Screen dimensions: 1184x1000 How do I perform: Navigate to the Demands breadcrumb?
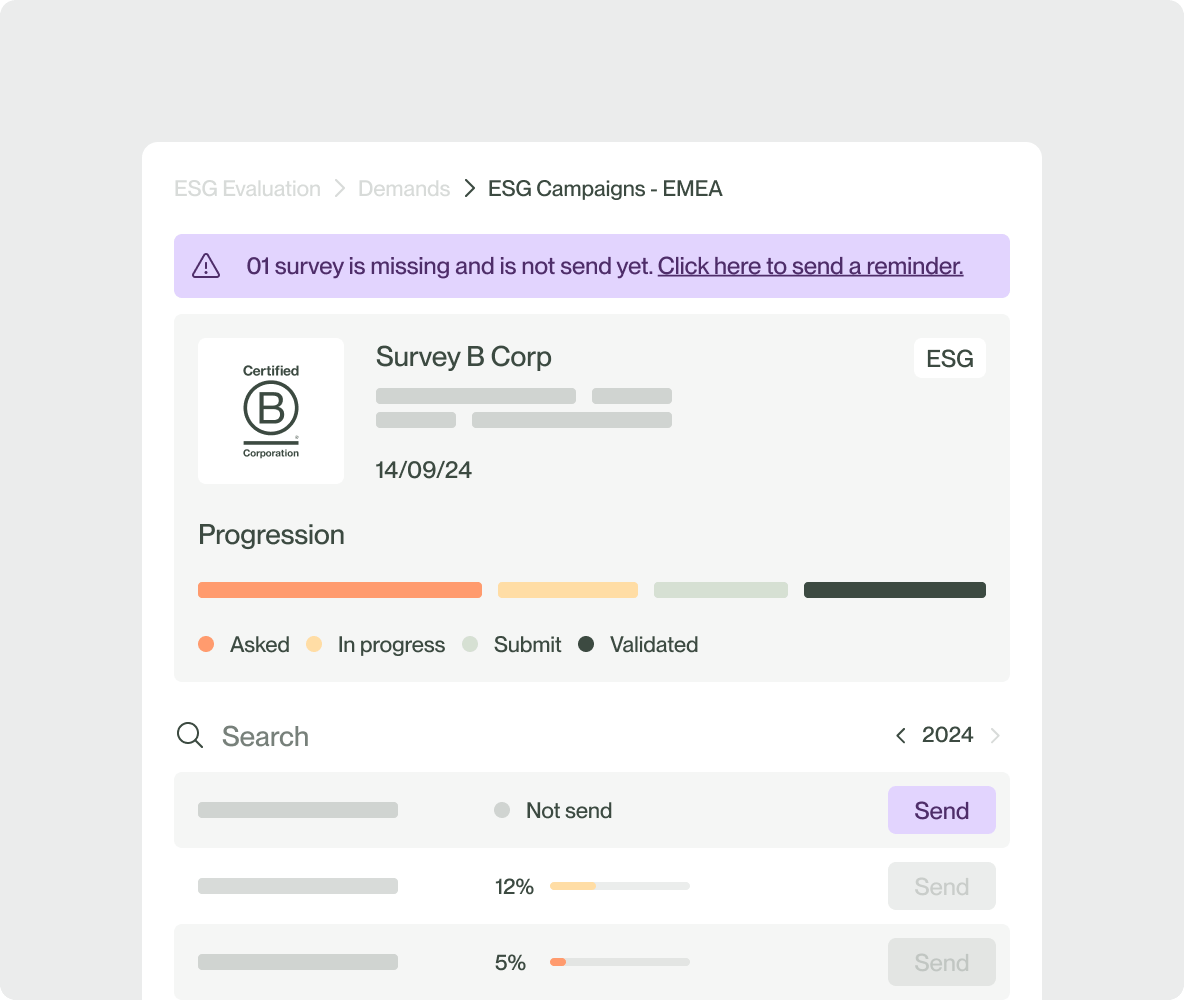pos(404,189)
